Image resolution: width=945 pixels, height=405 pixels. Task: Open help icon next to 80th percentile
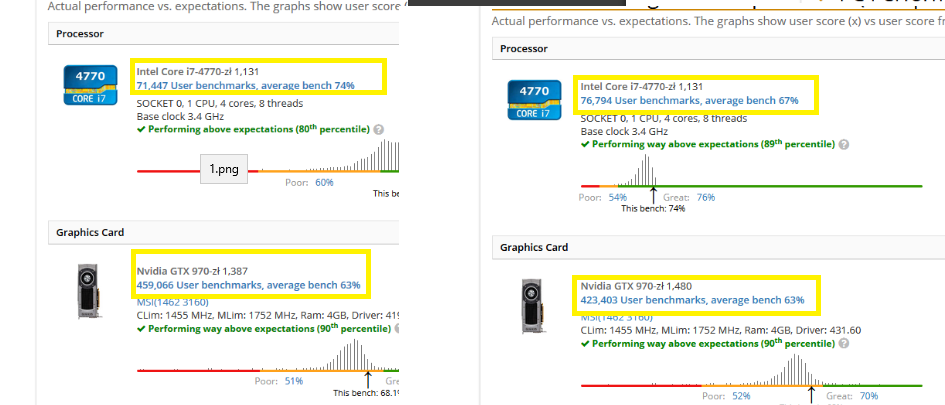click(x=378, y=130)
